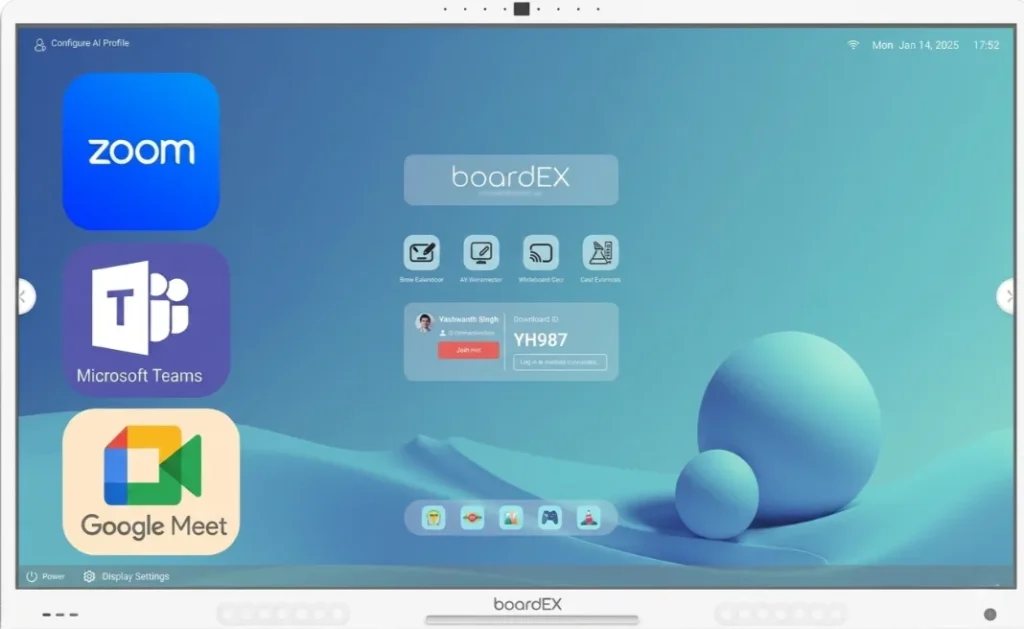Click the Power icon at bottom left

[x=31, y=576]
